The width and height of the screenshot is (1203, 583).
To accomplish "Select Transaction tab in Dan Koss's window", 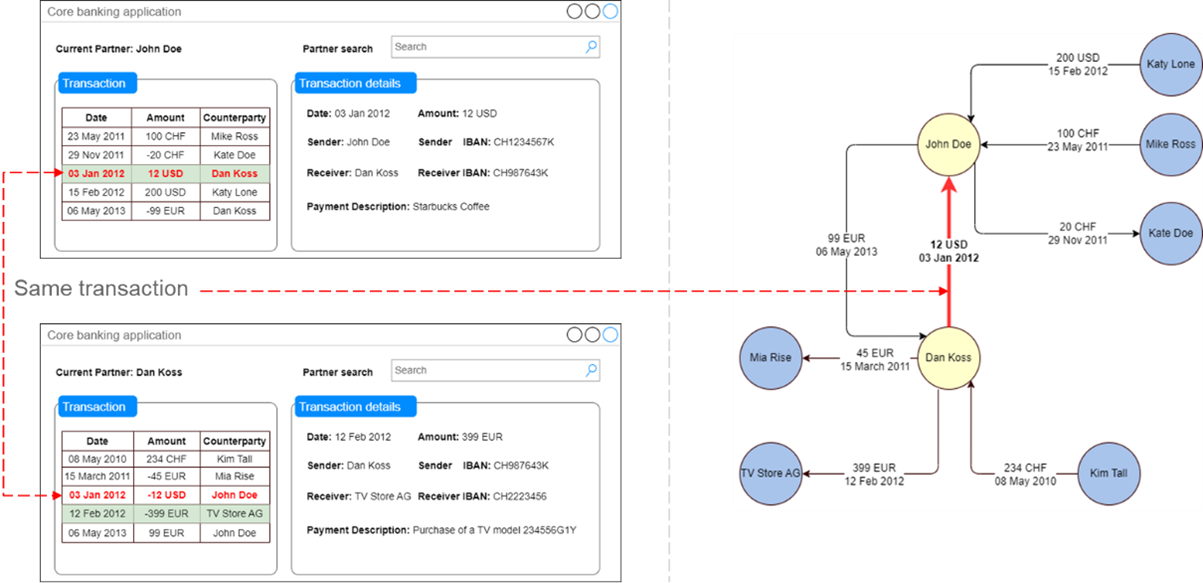I will pos(94,407).
